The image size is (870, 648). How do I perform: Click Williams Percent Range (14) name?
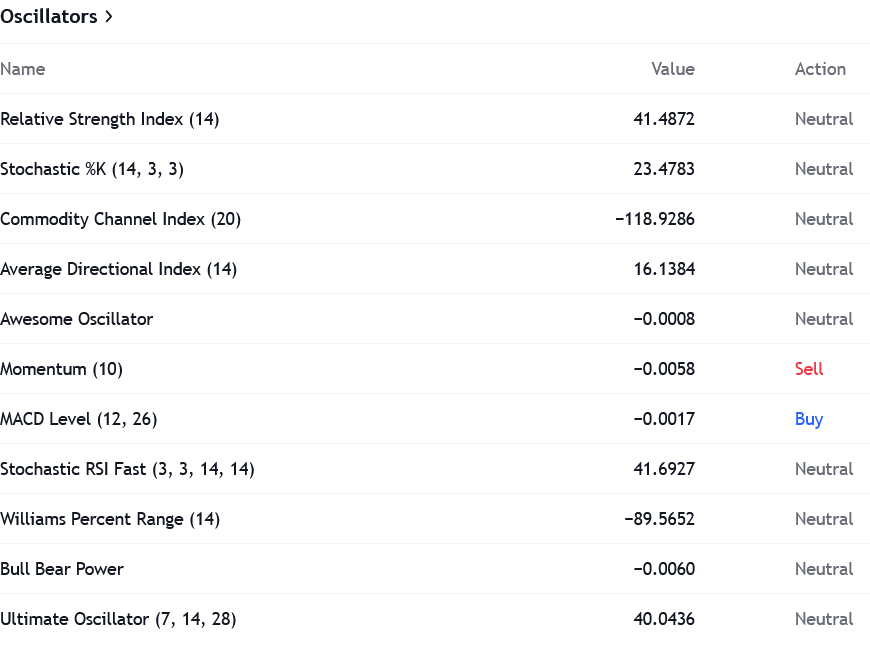[110, 519]
